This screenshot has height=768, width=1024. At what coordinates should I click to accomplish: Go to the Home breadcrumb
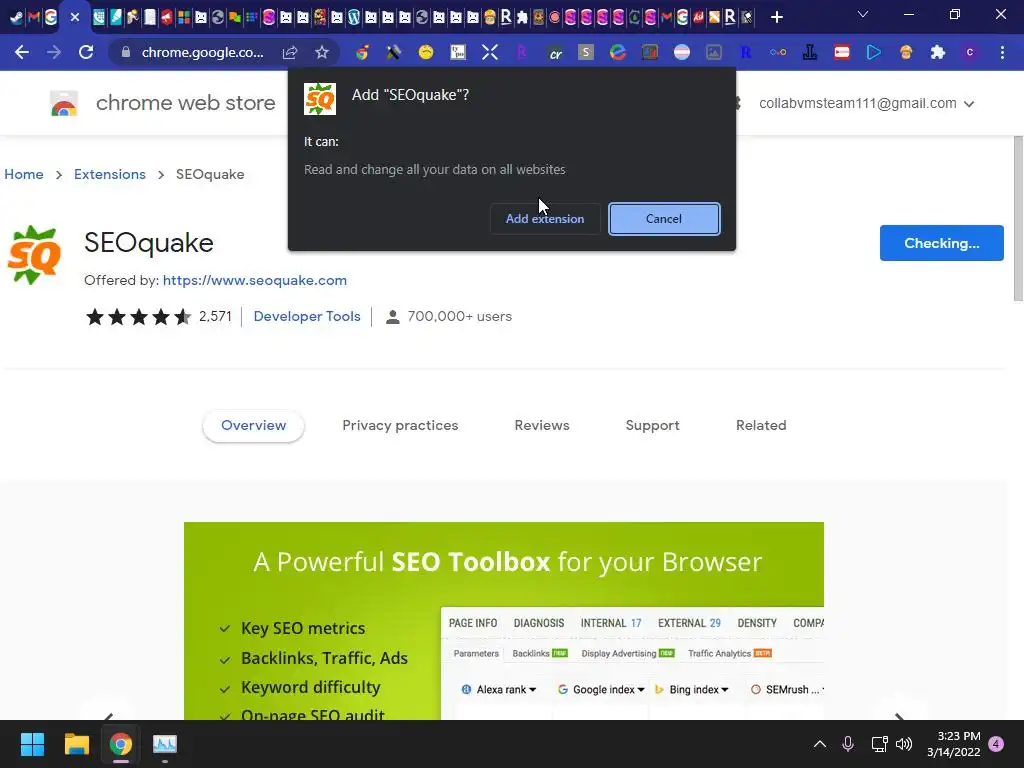pos(24,174)
